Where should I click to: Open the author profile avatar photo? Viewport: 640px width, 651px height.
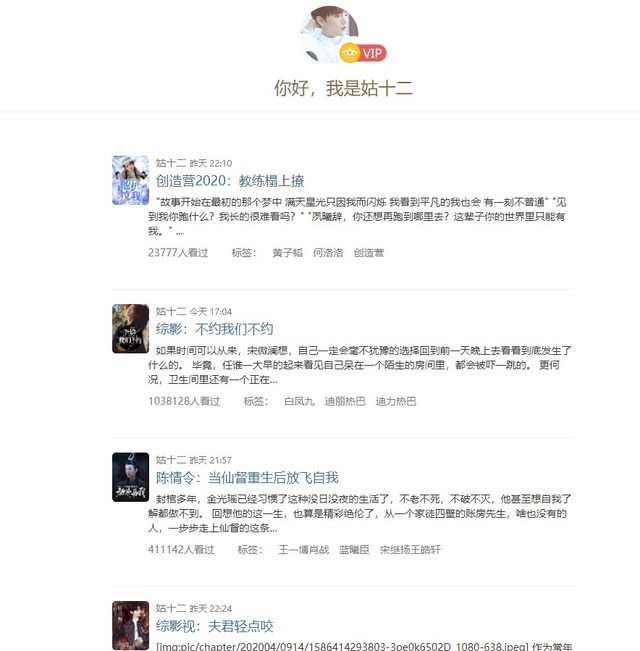click(x=330, y=34)
